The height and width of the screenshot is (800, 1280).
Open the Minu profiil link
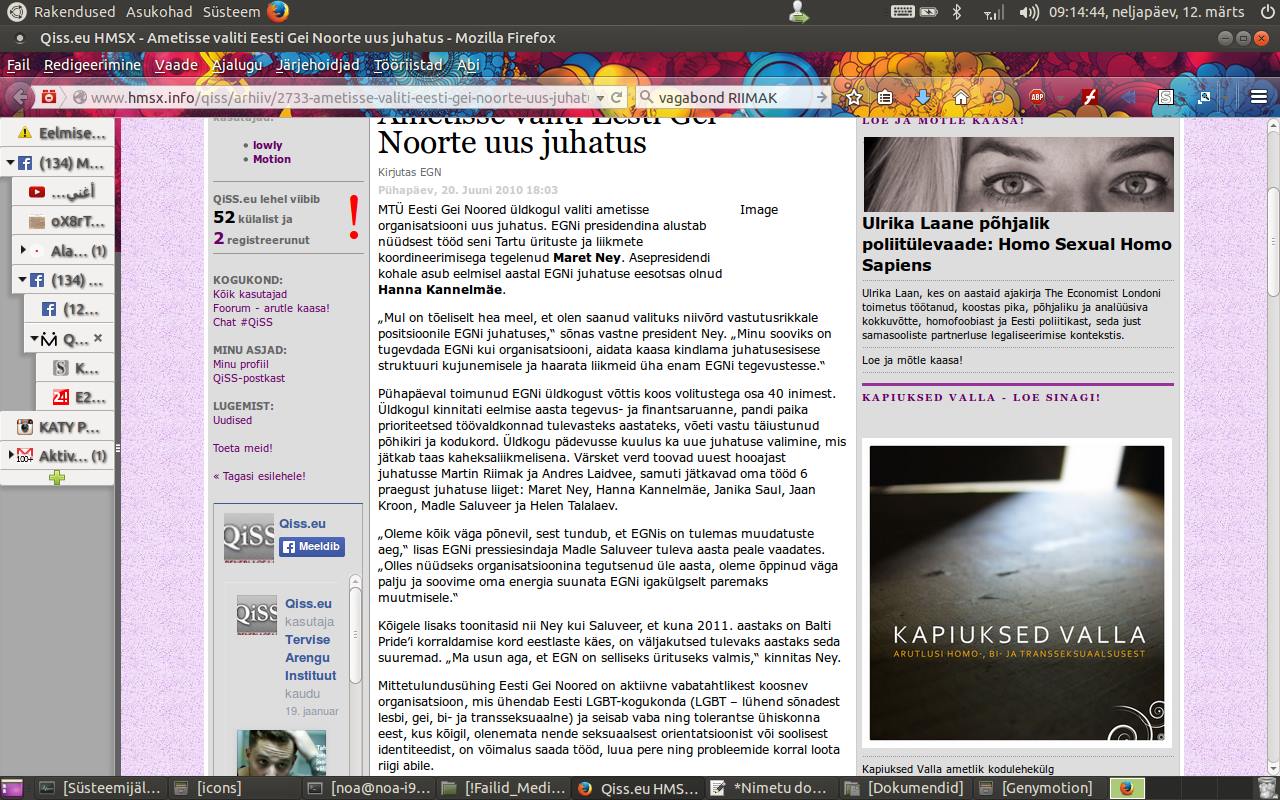click(x=241, y=364)
